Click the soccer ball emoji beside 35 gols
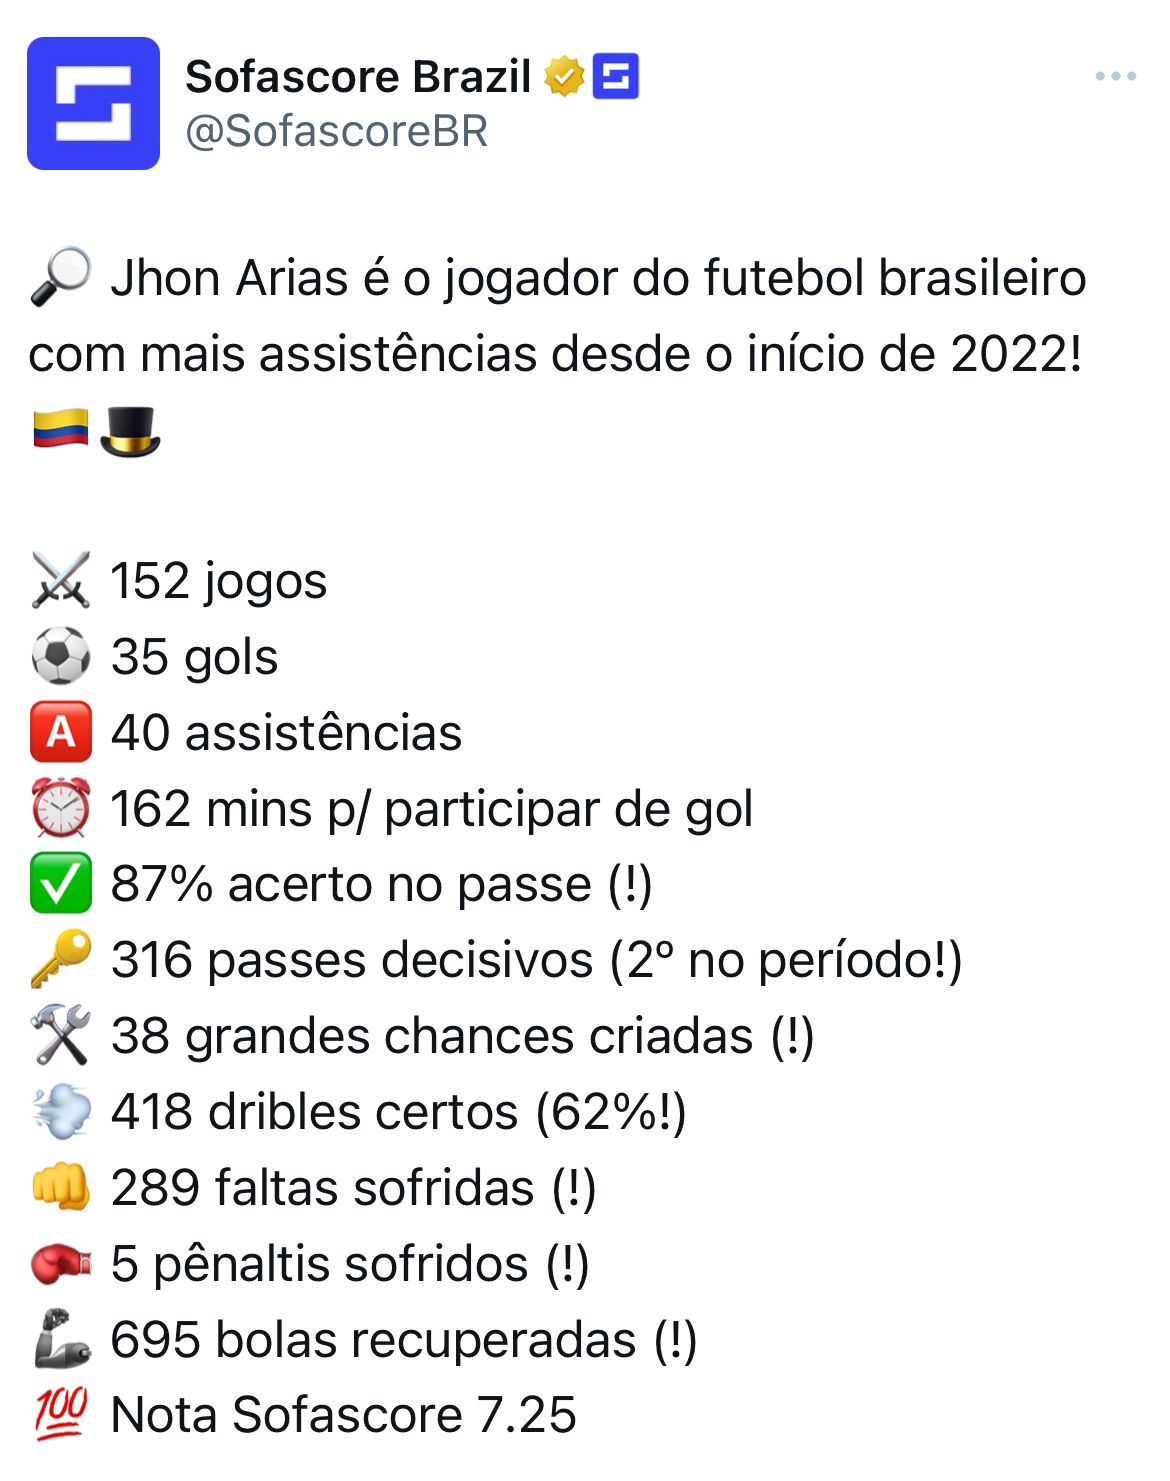Screen dimensions: 1170x1481 pyautogui.click(x=61, y=656)
